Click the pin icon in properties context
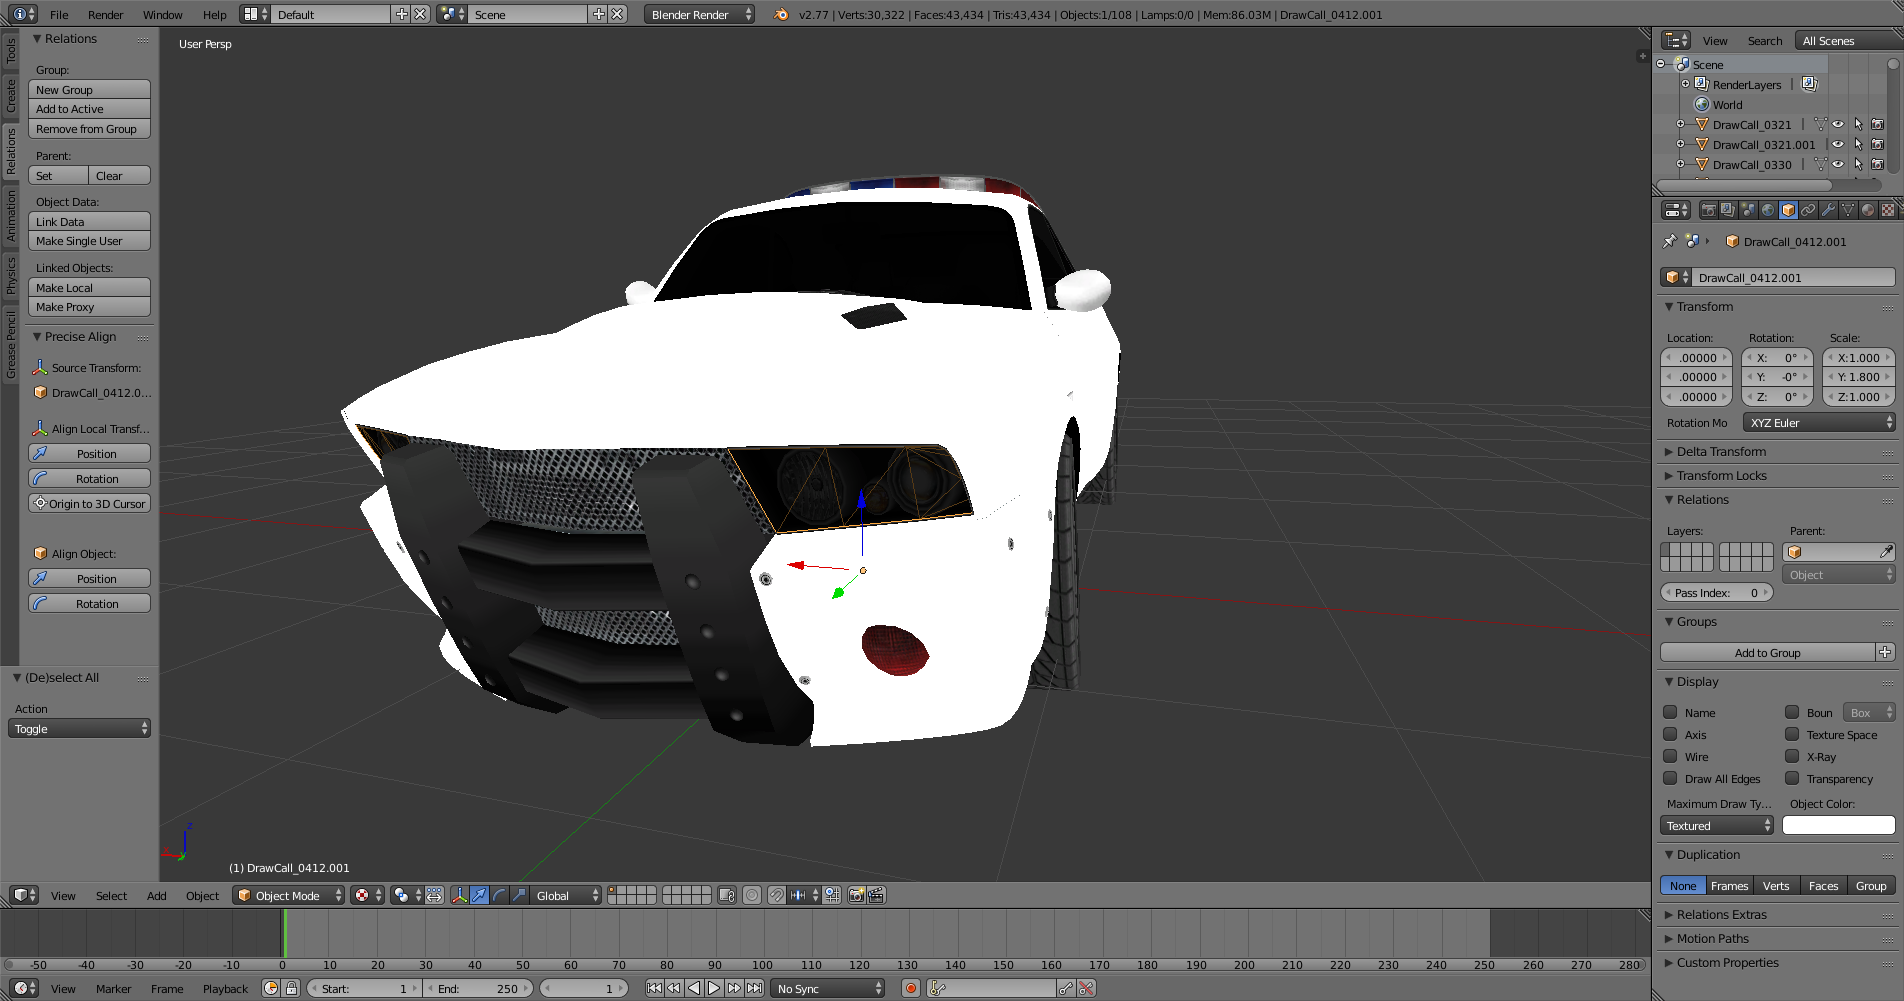 (1669, 241)
